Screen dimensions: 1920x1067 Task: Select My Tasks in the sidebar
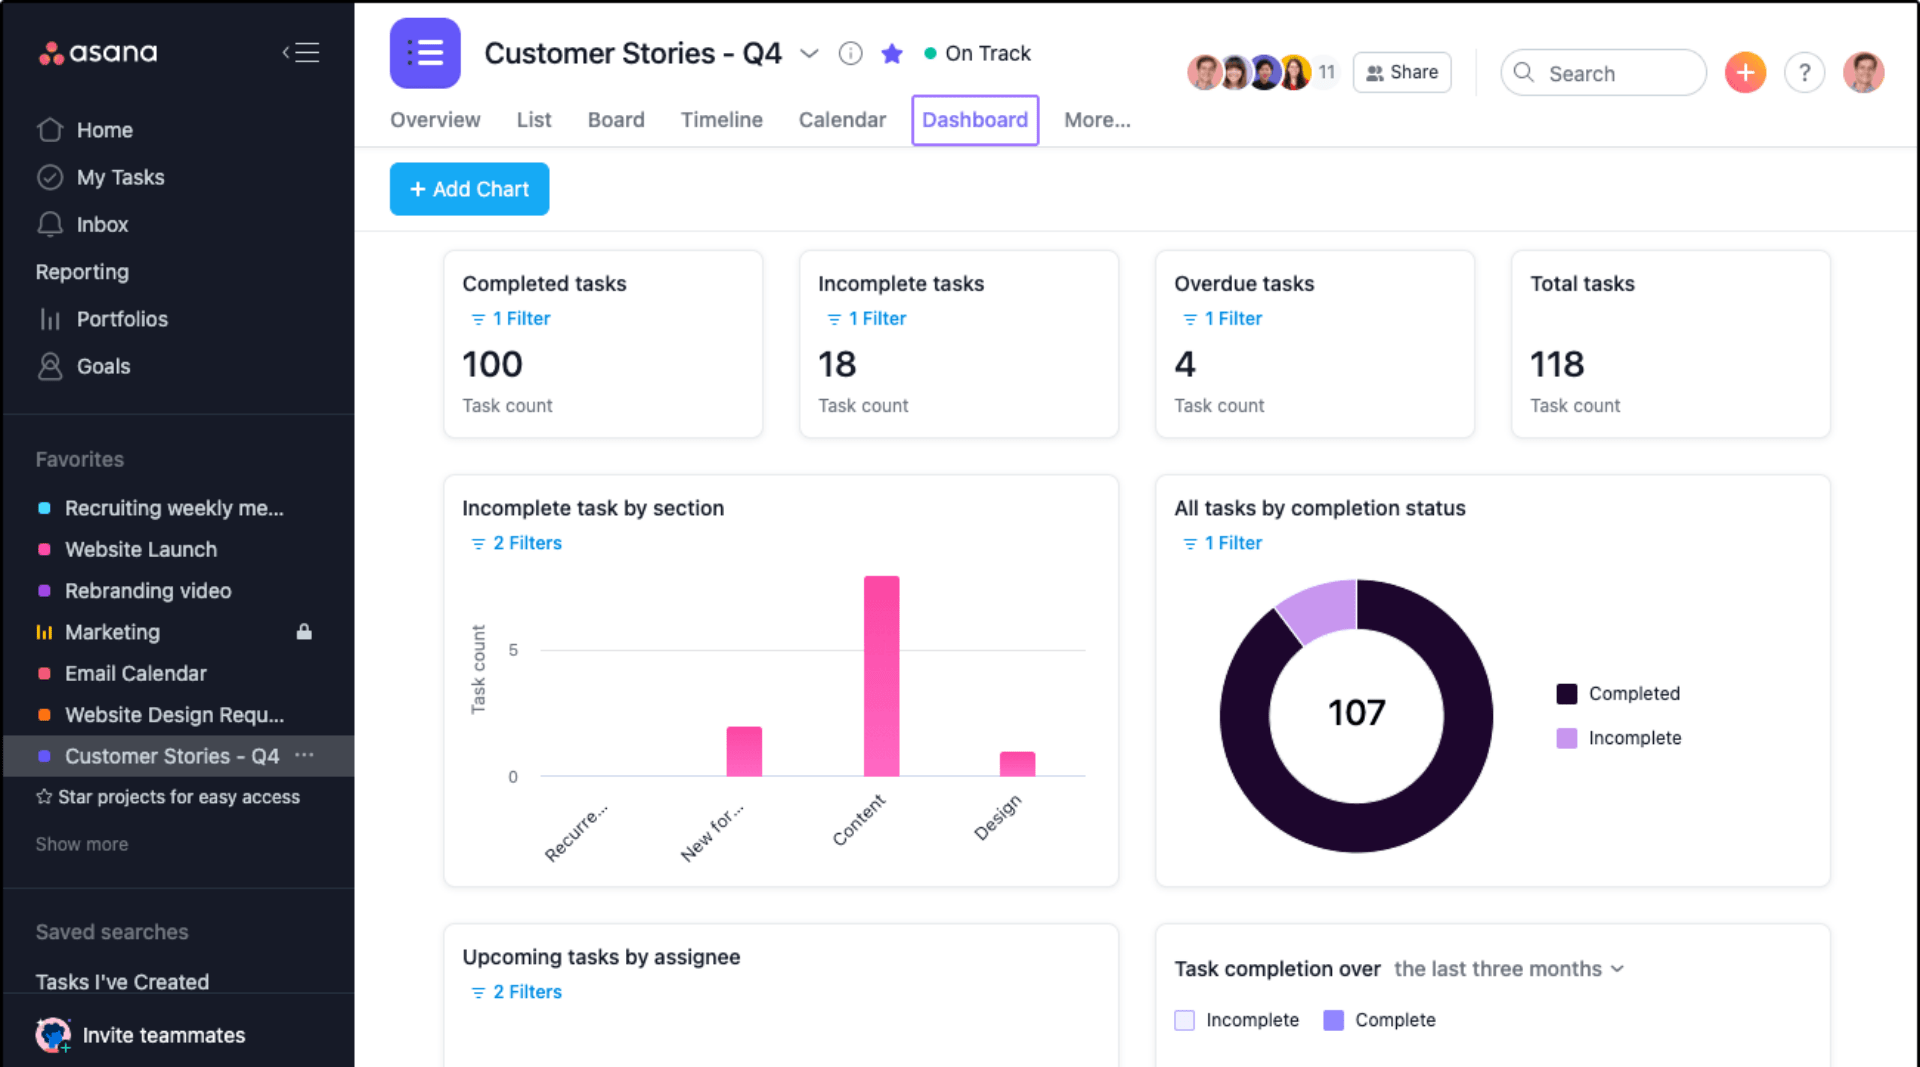coord(120,177)
